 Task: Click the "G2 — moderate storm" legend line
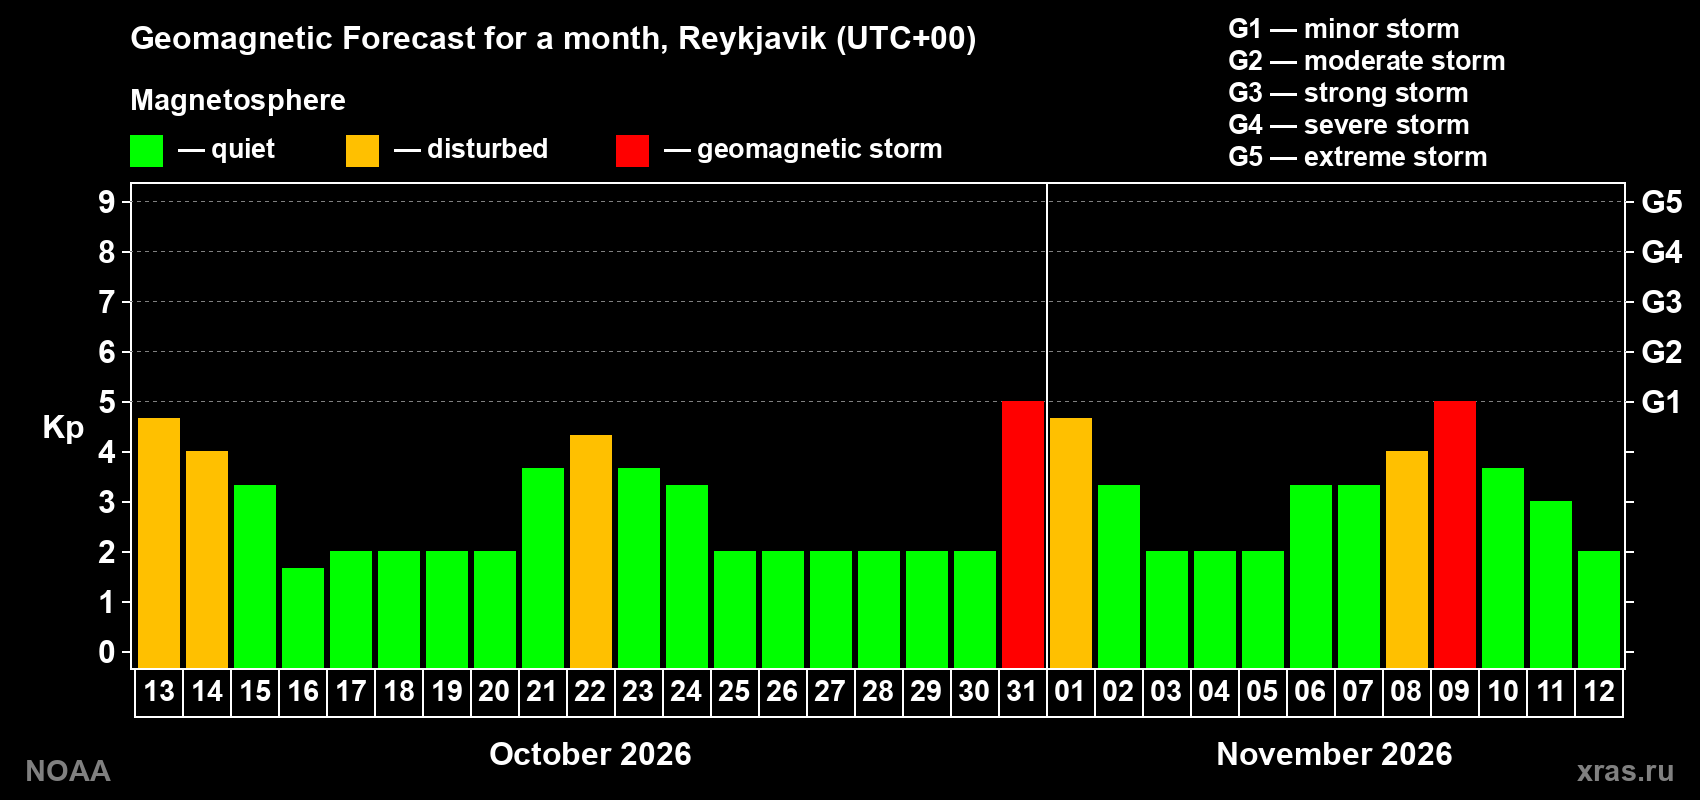(1367, 61)
